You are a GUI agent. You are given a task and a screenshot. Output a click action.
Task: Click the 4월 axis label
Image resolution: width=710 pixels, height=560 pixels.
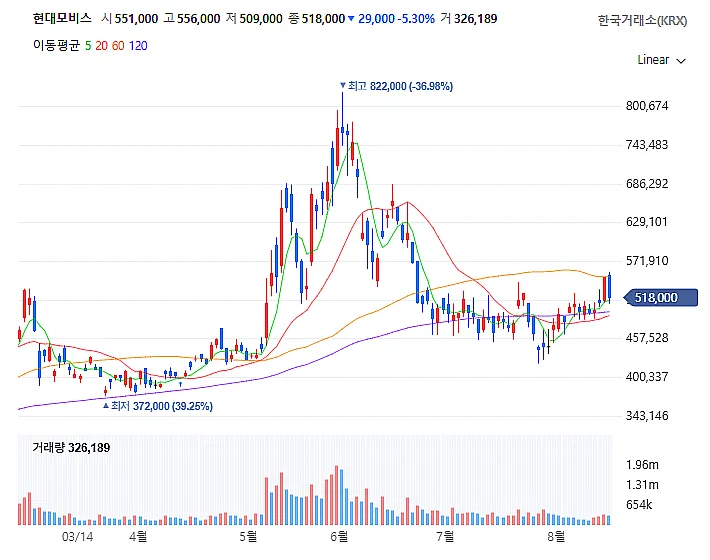click(x=138, y=537)
